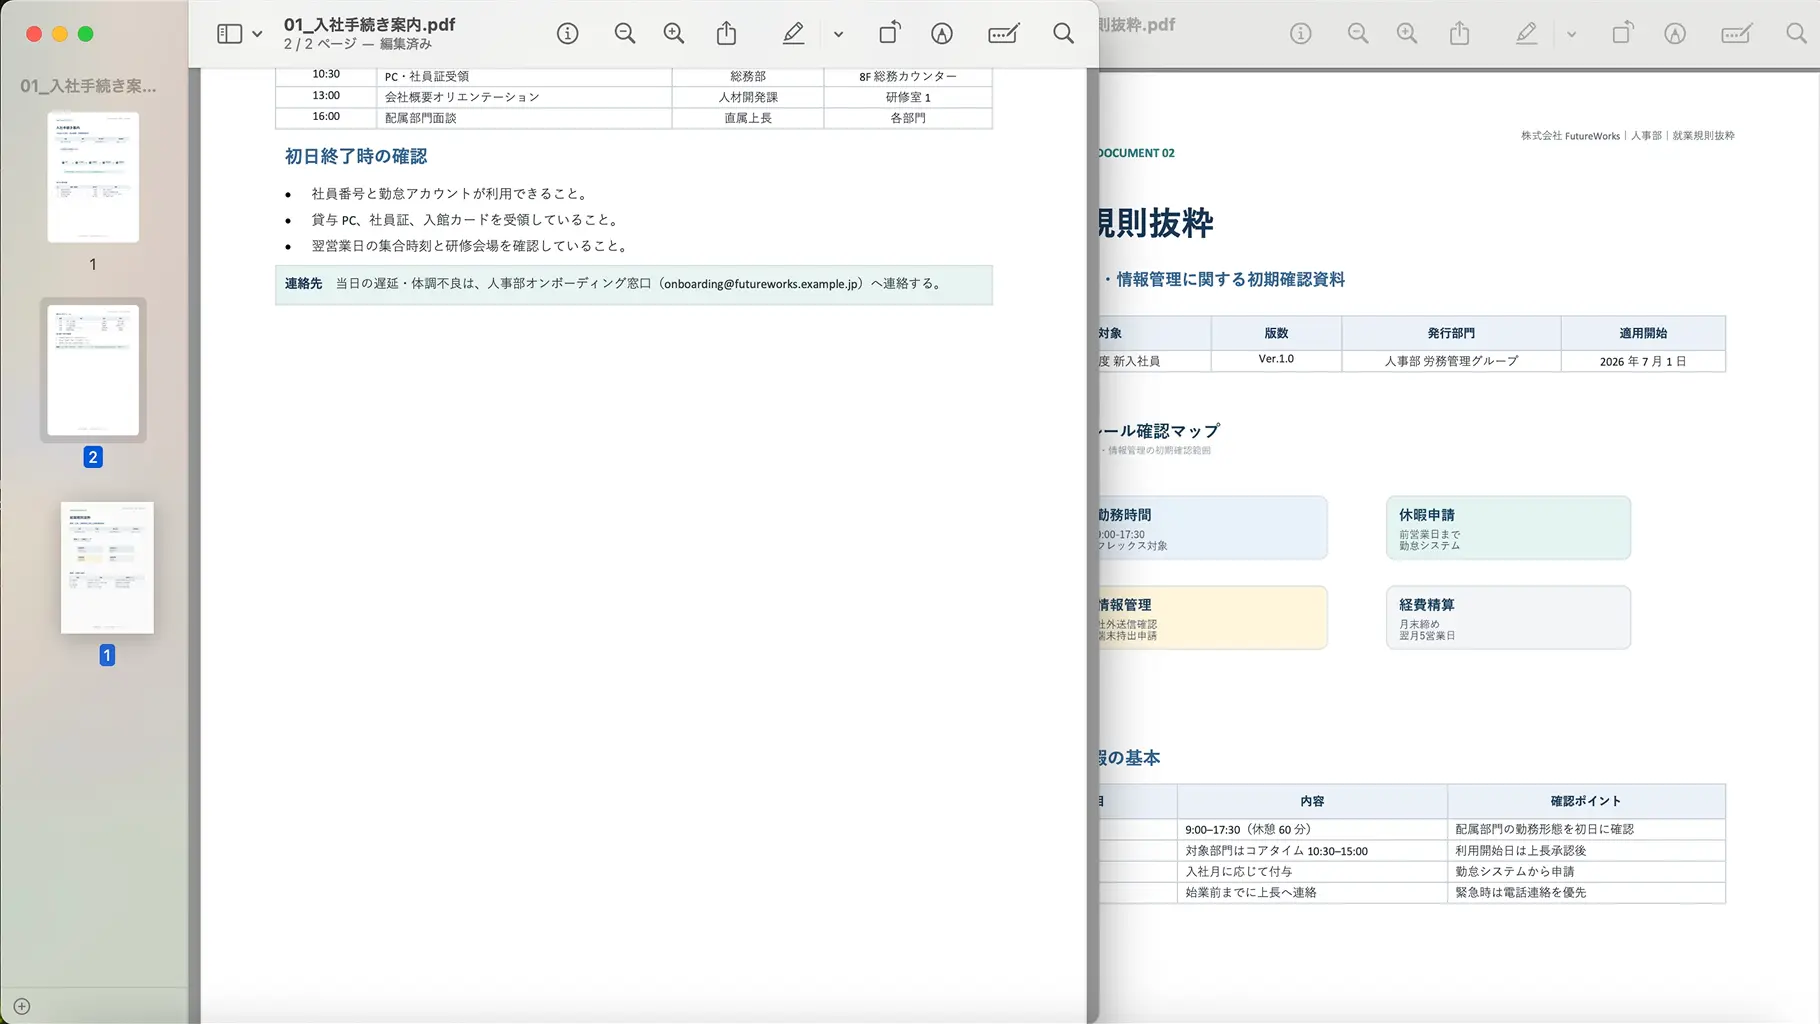Rotate page in front Preview window
The image size is (1820, 1024).
pyautogui.click(x=889, y=33)
